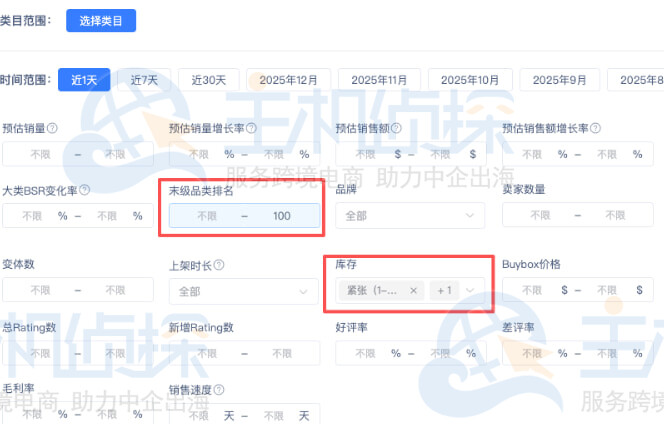Open the 品牌 dropdown
The width and height of the screenshot is (664, 424).
410,216
